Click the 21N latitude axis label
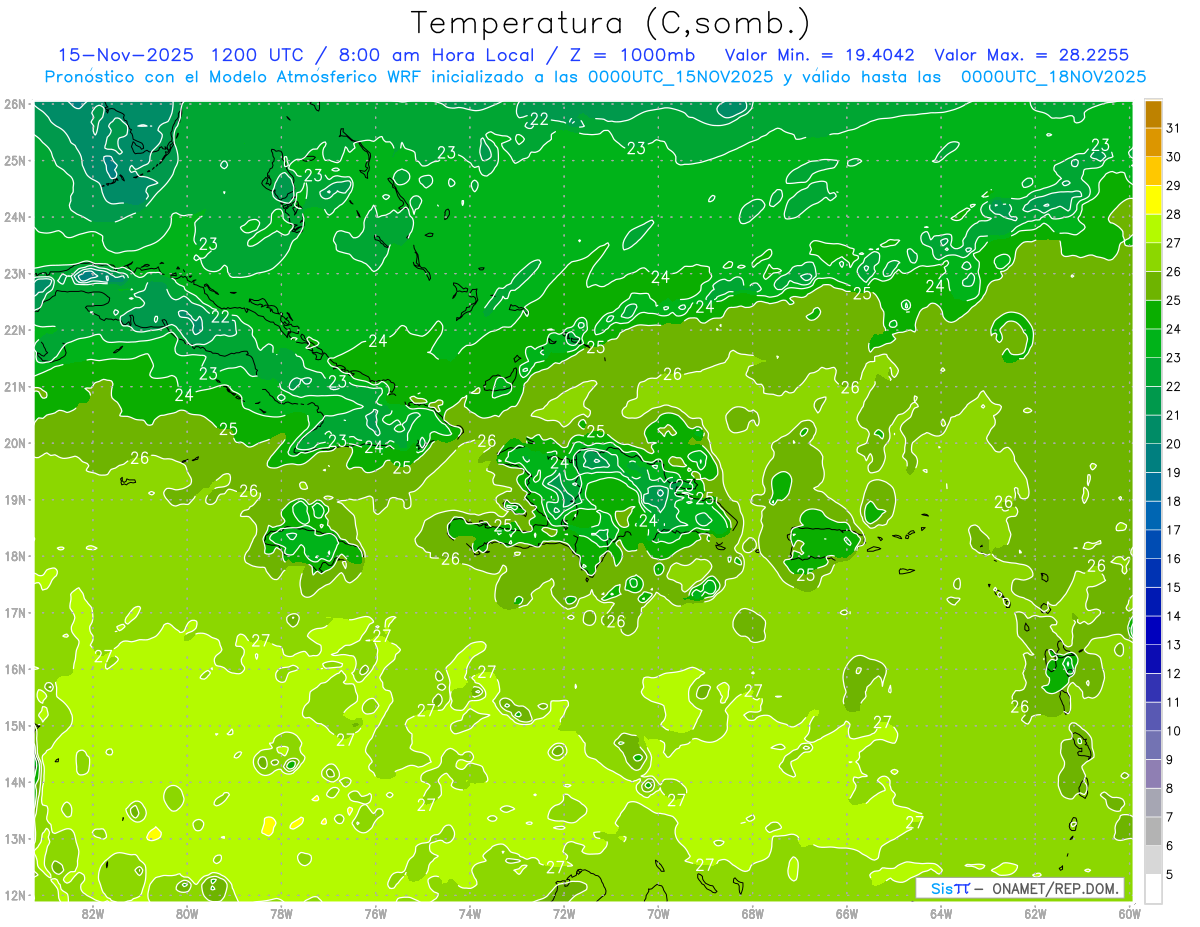Image resolution: width=1200 pixels, height=927 pixels. pos(15,387)
